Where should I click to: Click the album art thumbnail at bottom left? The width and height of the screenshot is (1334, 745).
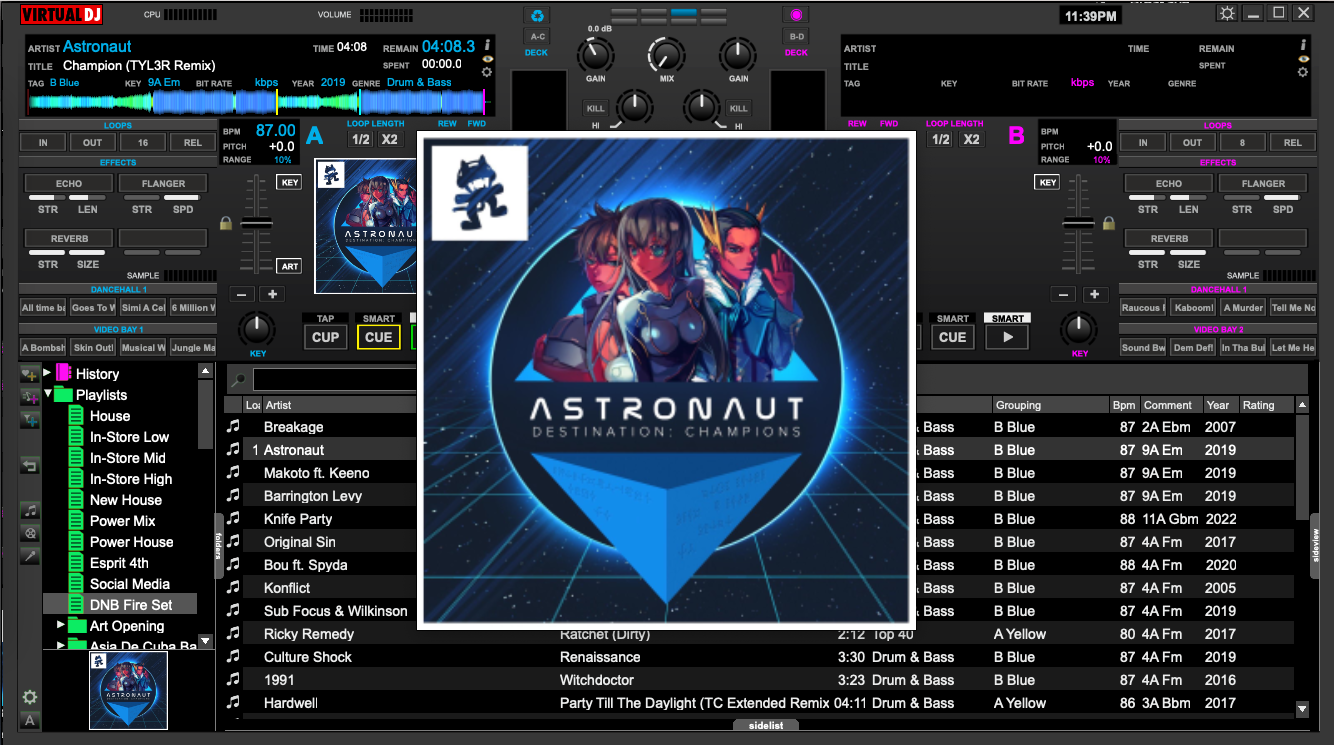tap(129, 690)
